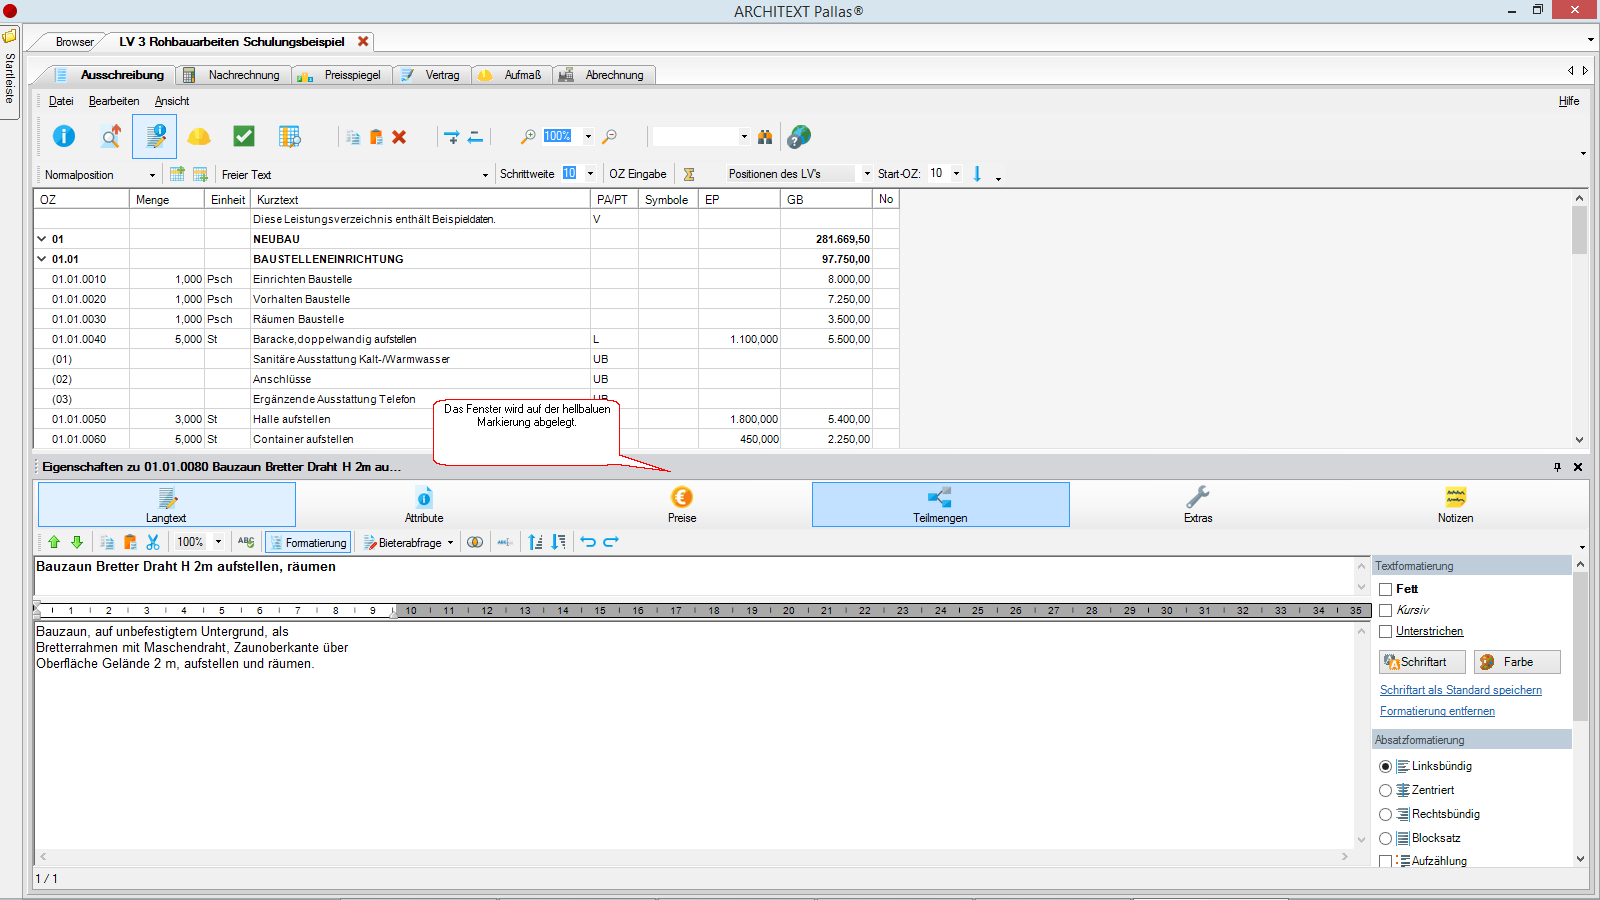This screenshot has height=900, width=1600.
Task: Click the redo arrow in Langtext toolbar
Action: (611, 542)
